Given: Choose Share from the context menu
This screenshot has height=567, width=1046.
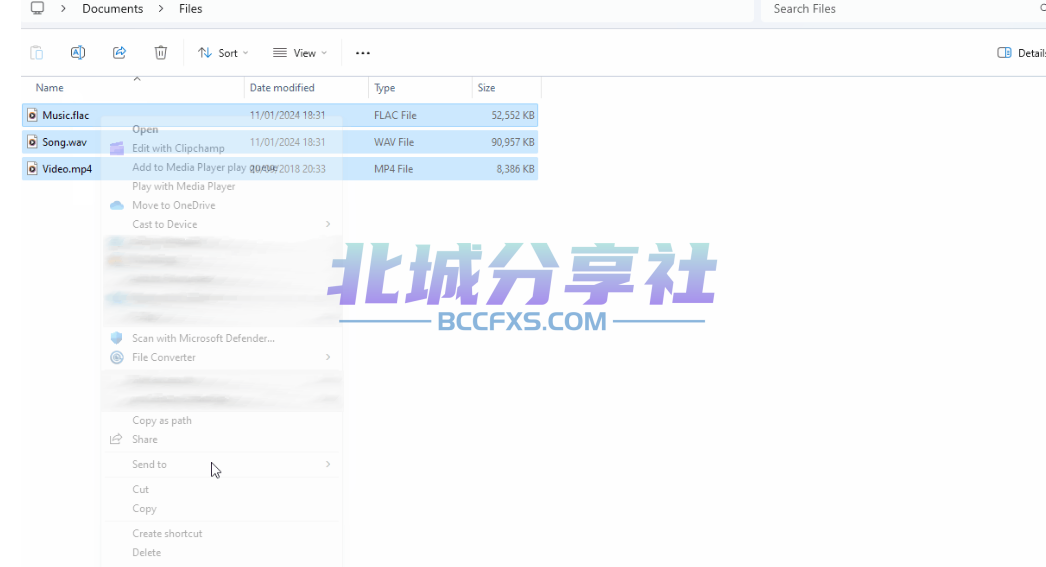Looking at the screenshot, I should (x=221, y=440).
